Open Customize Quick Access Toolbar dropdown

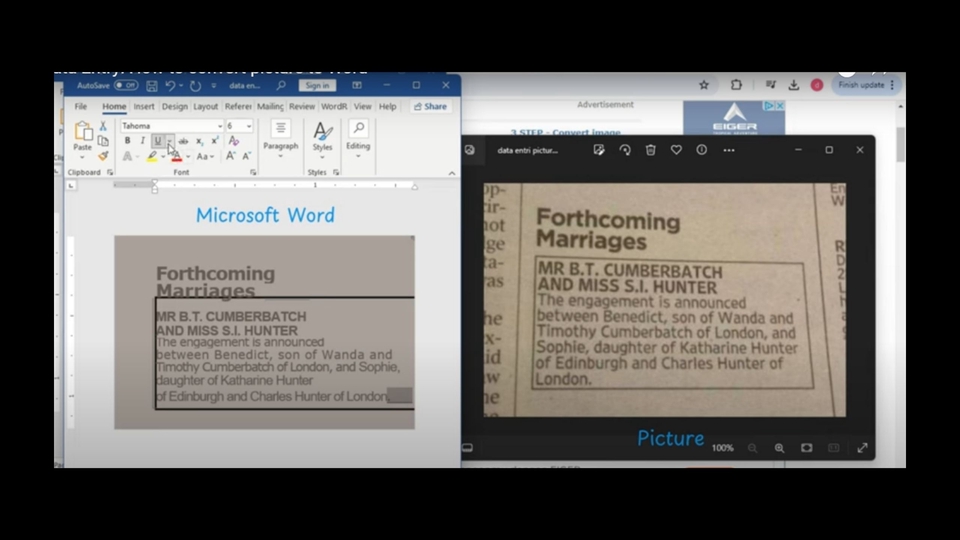pyautogui.click(x=214, y=86)
